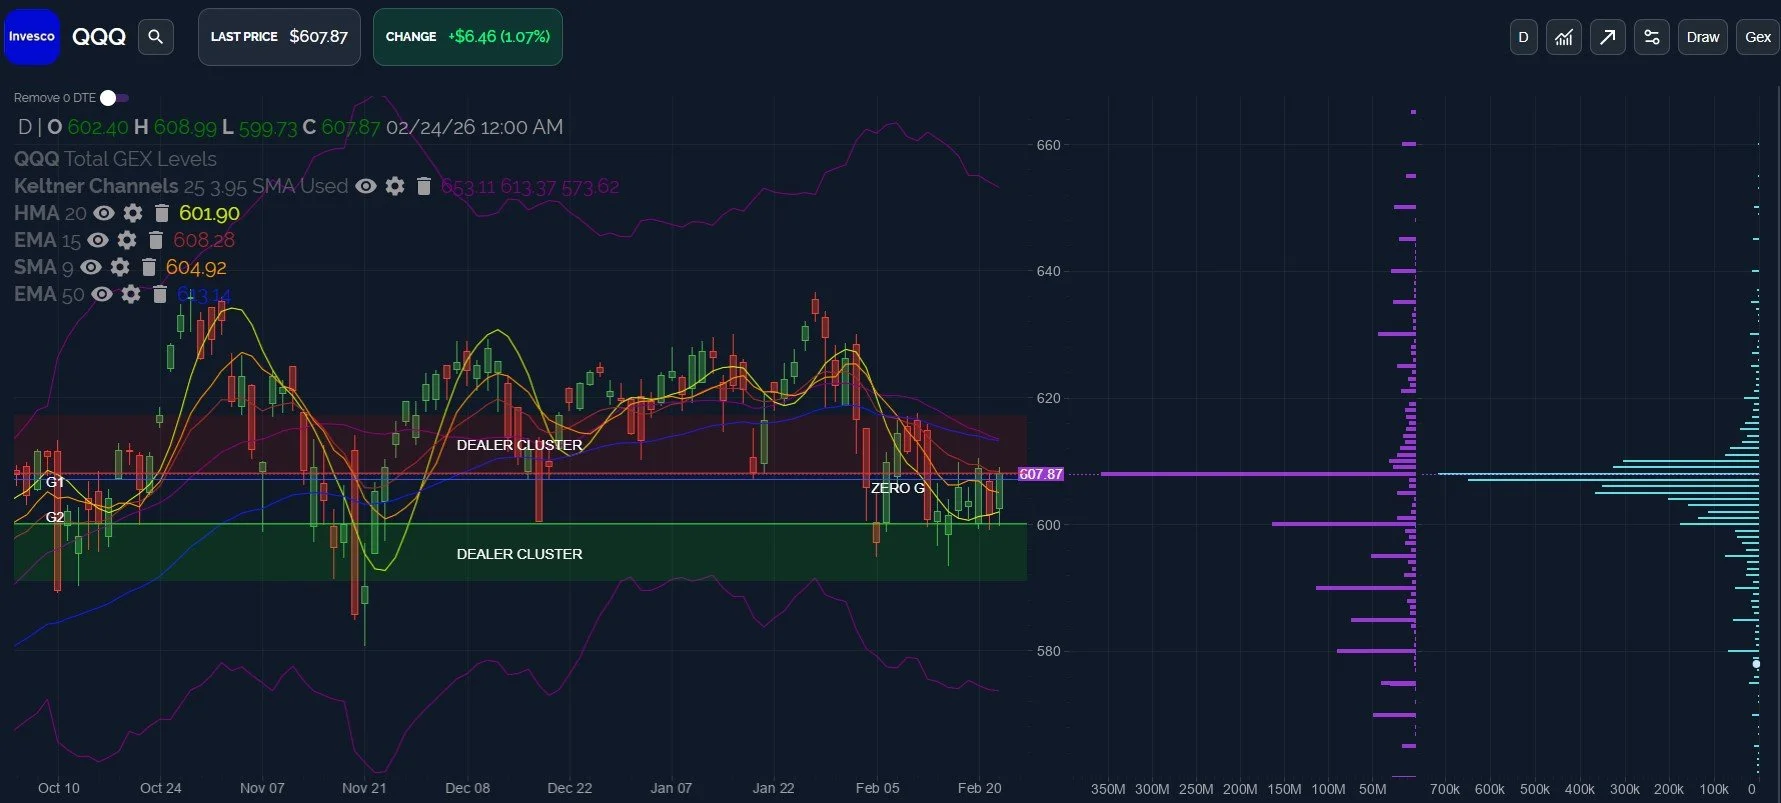Click the QQQ Total GEX Levels label
The image size is (1781, 803).
point(115,159)
